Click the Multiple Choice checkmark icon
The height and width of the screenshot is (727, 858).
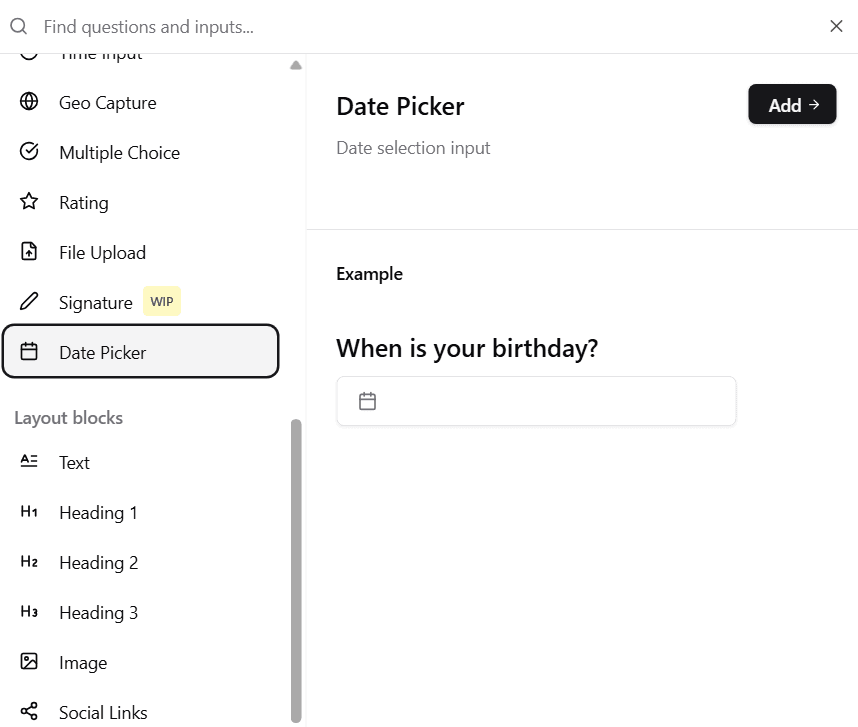point(27,152)
